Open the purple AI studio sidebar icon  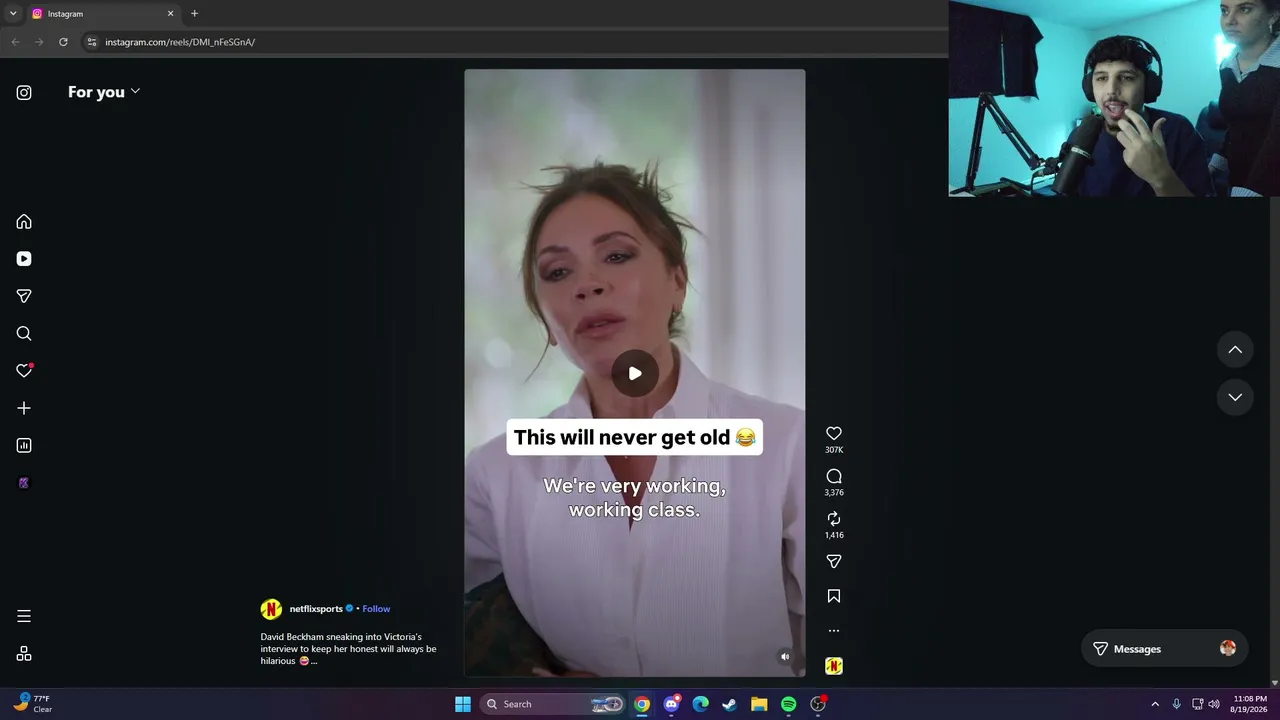coord(24,483)
